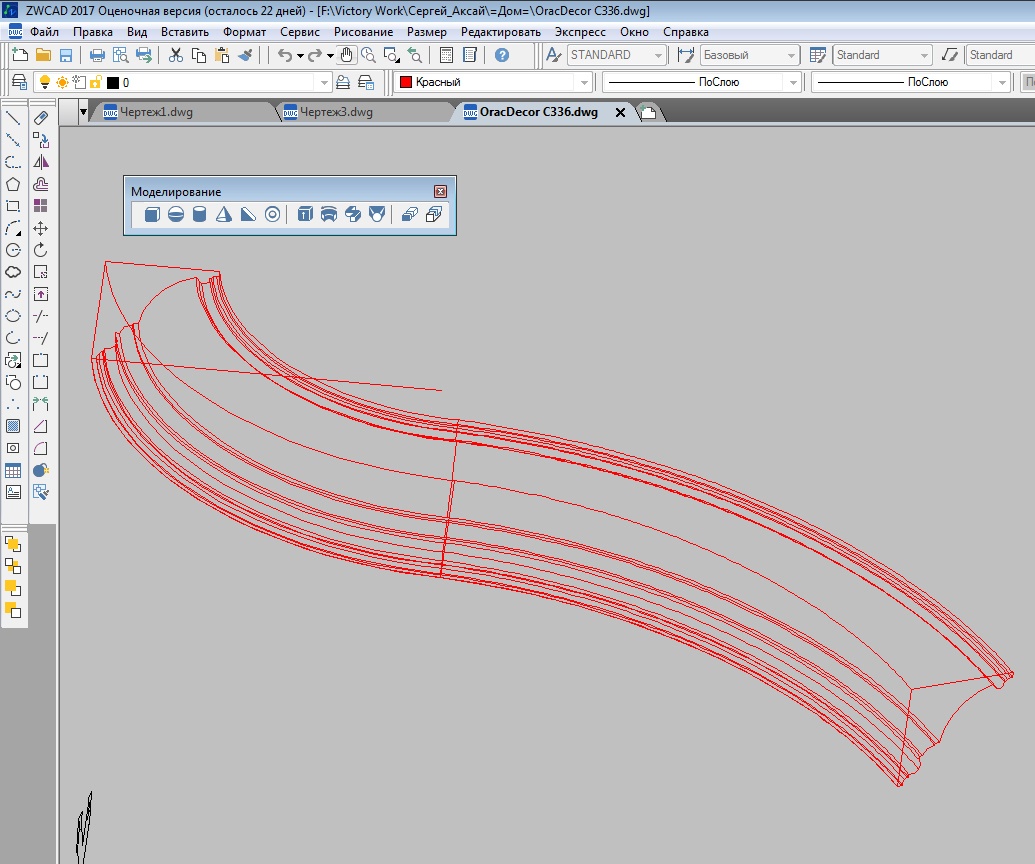Select the Offset tool
Image resolution: width=1035 pixels, height=864 pixels.
pos(41,184)
